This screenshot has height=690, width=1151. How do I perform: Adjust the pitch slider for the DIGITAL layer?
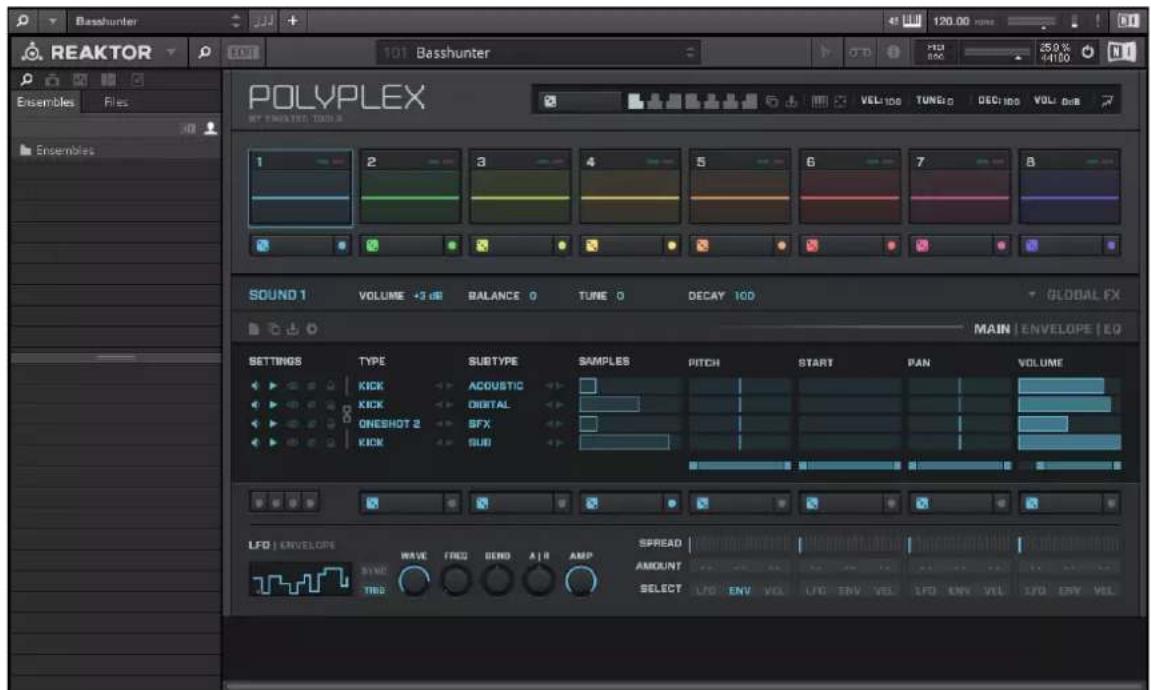tap(740, 404)
